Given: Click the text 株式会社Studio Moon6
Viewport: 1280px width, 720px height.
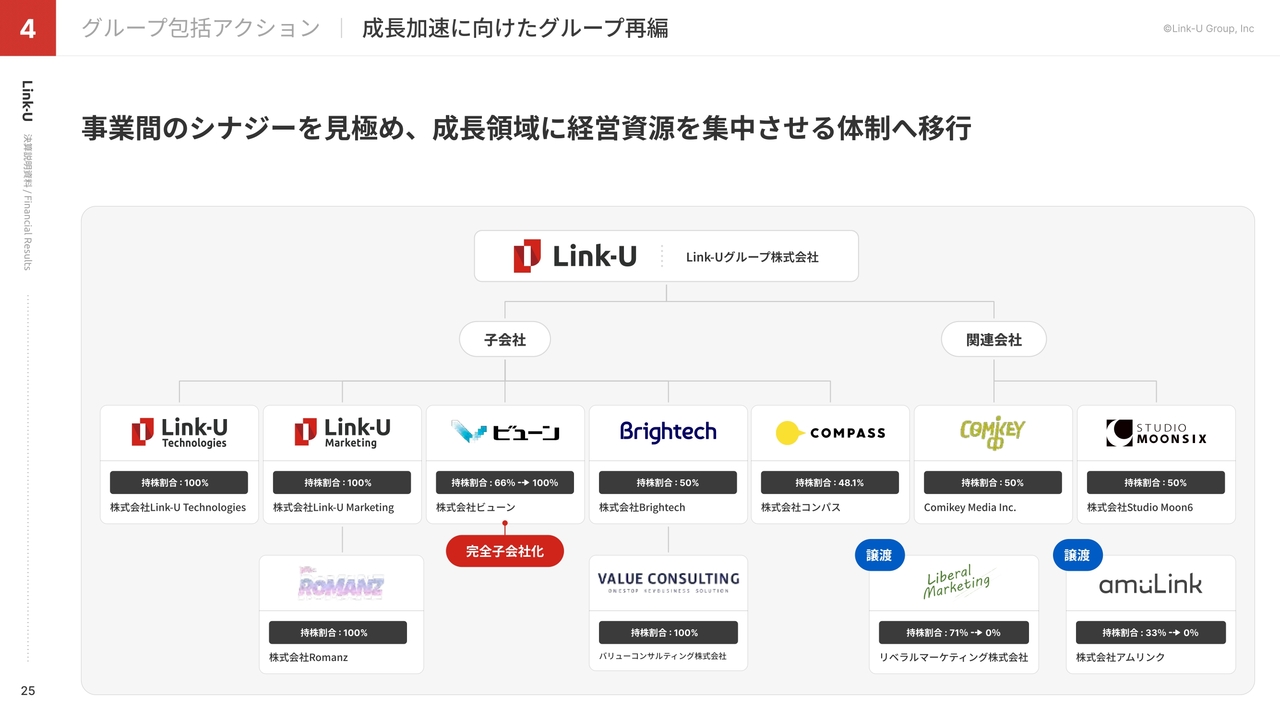Looking at the screenshot, I should [x=1140, y=508].
